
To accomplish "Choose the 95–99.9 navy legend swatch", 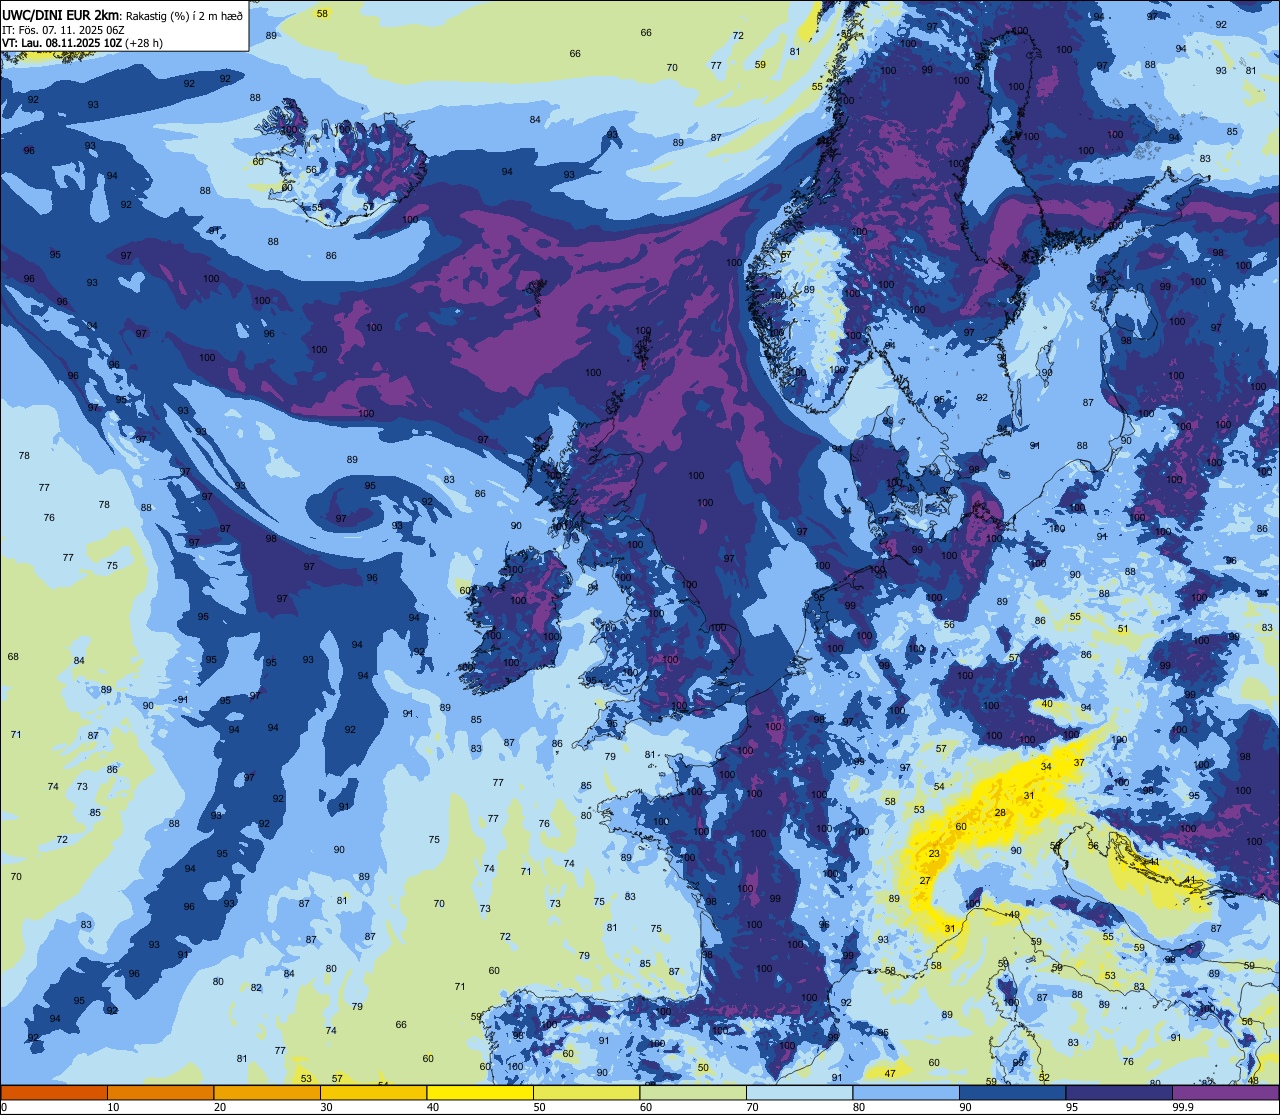I will click(1119, 1092).
